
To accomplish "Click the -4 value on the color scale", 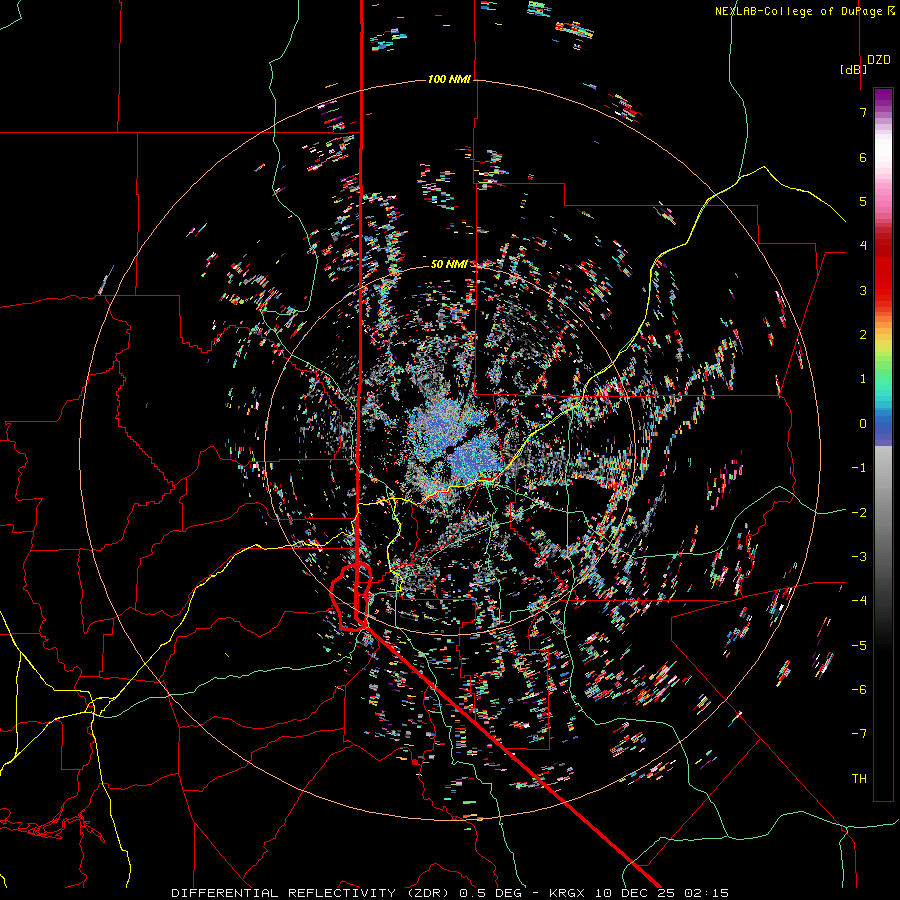I will pyautogui.click(x=859, y=600).
